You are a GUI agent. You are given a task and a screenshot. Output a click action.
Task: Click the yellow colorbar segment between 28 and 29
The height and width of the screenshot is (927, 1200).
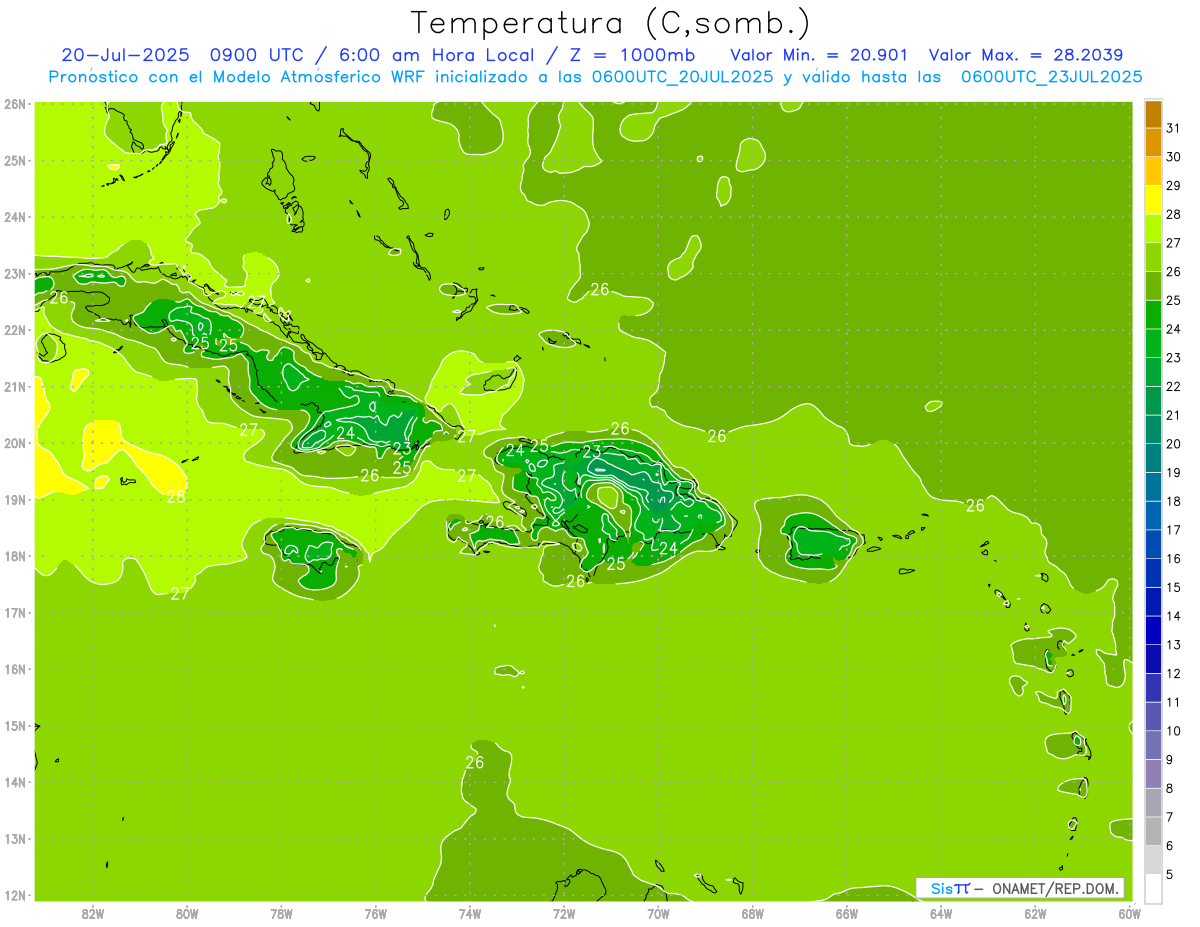click(x=1153, y=200)
